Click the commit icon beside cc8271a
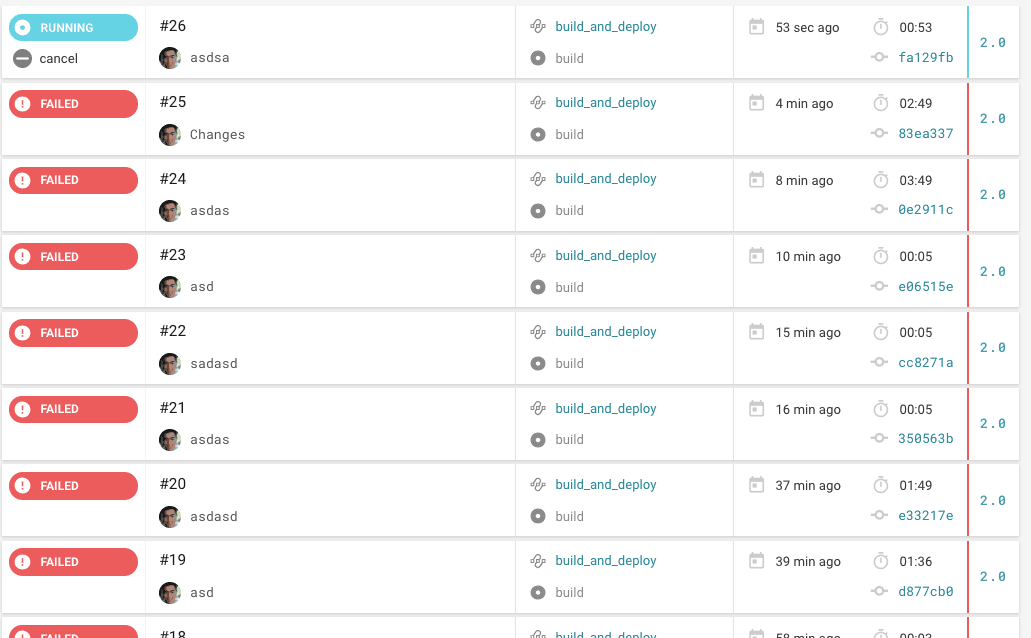Viewport: 1031px width, 638px height. pos(879,363)
